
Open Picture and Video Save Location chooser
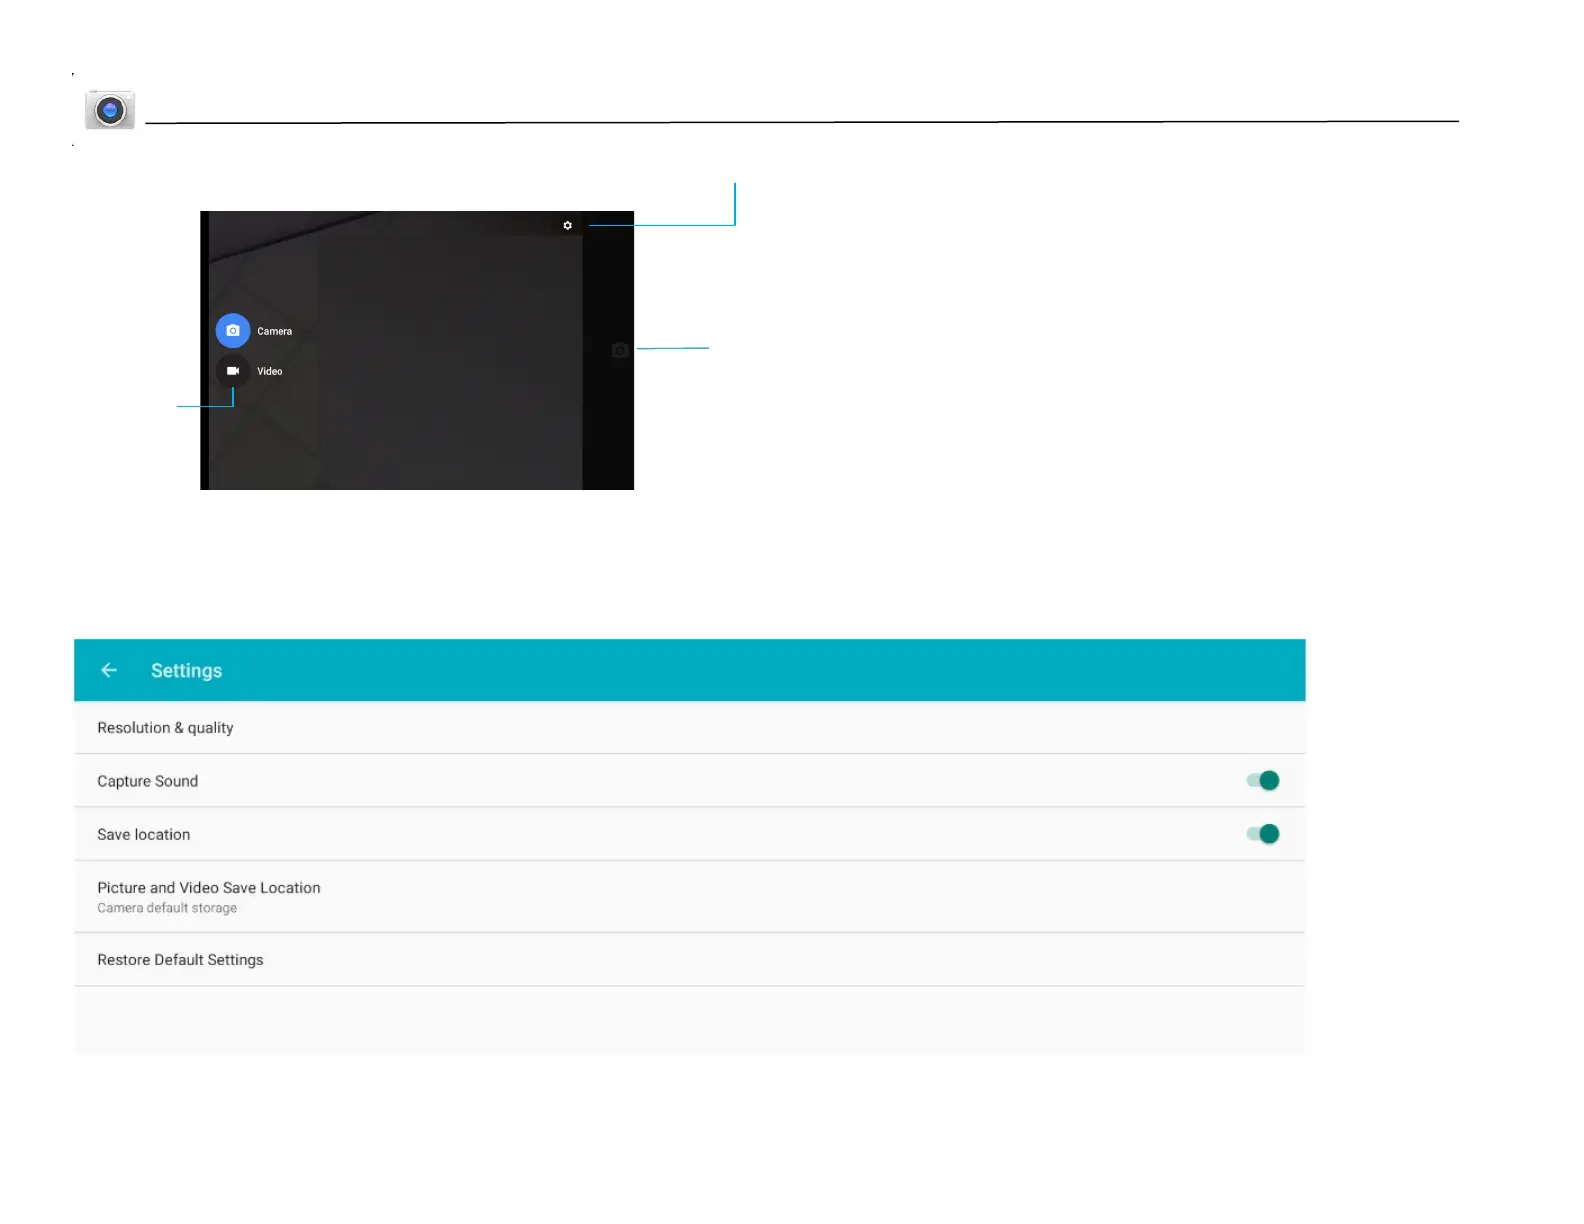(209, 888)
